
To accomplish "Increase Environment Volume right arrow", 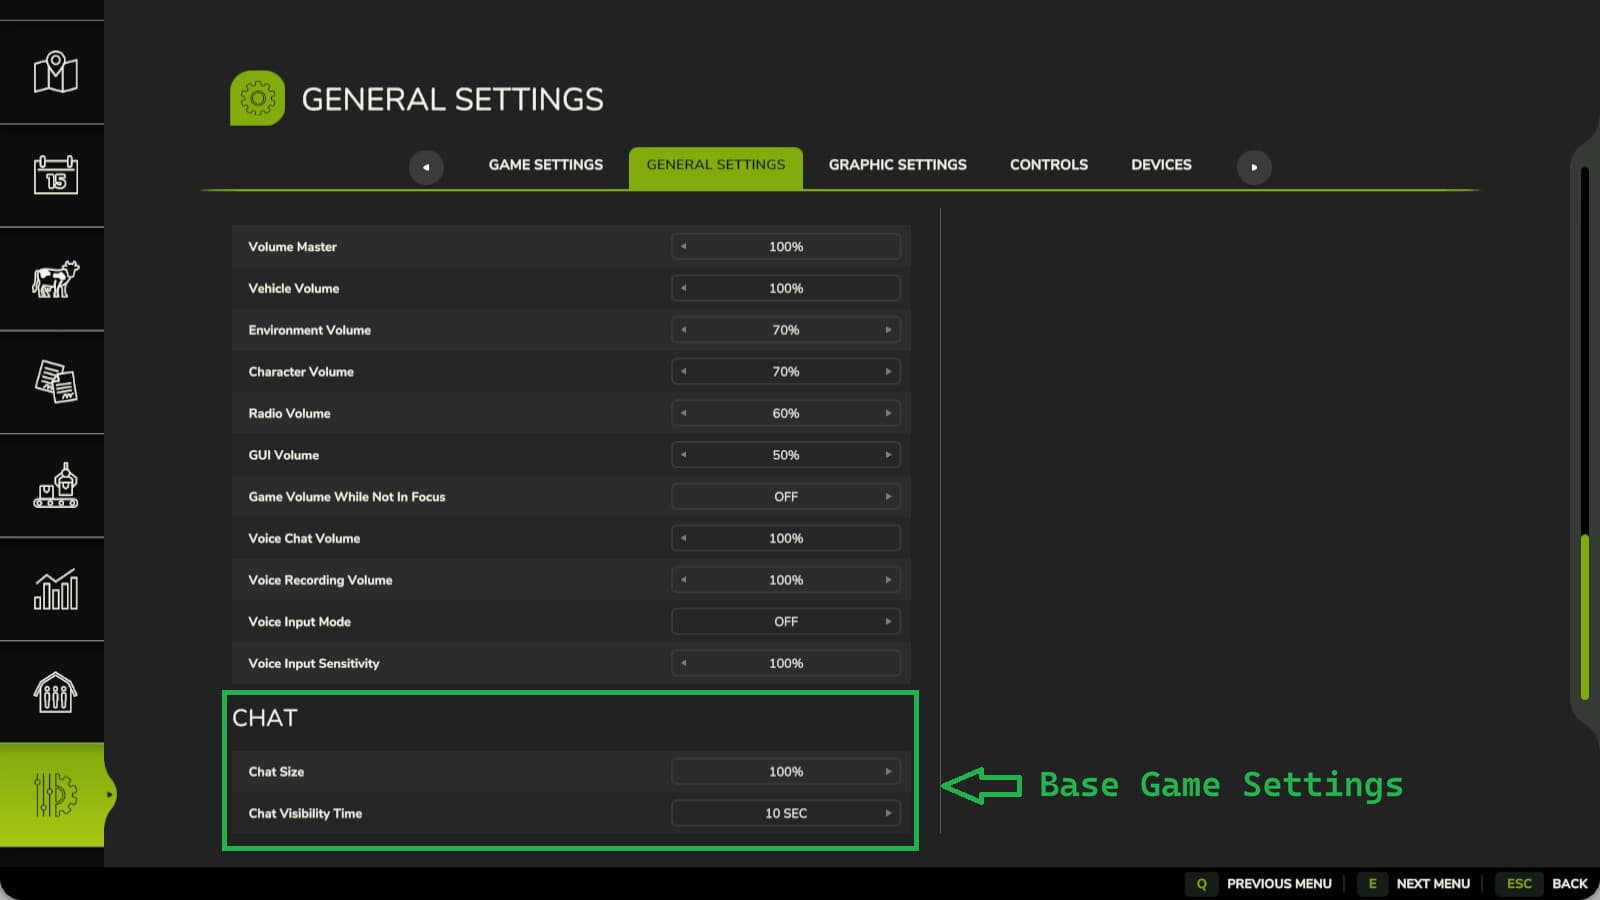I will pyautogui.click(x=888, y=330).
